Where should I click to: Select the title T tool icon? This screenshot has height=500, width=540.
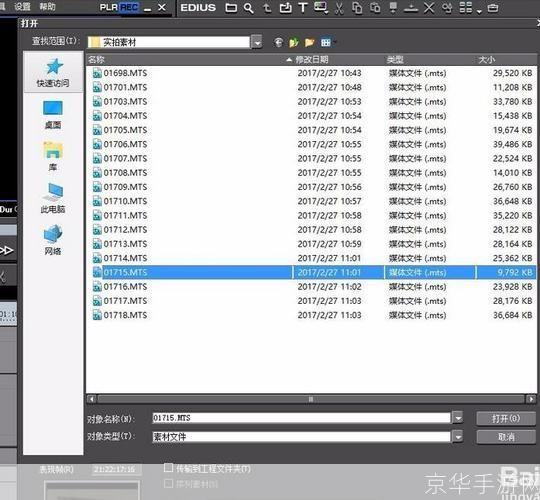(303, 8)
